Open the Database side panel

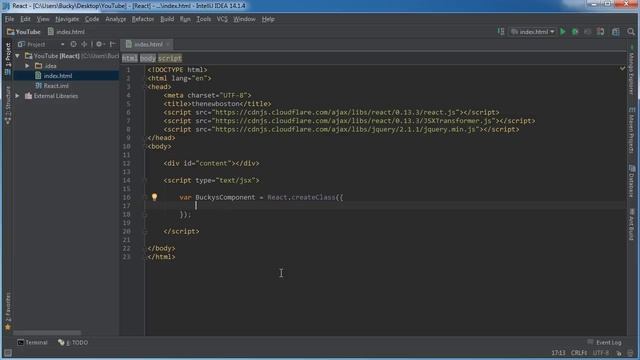(x=631, y=181)
